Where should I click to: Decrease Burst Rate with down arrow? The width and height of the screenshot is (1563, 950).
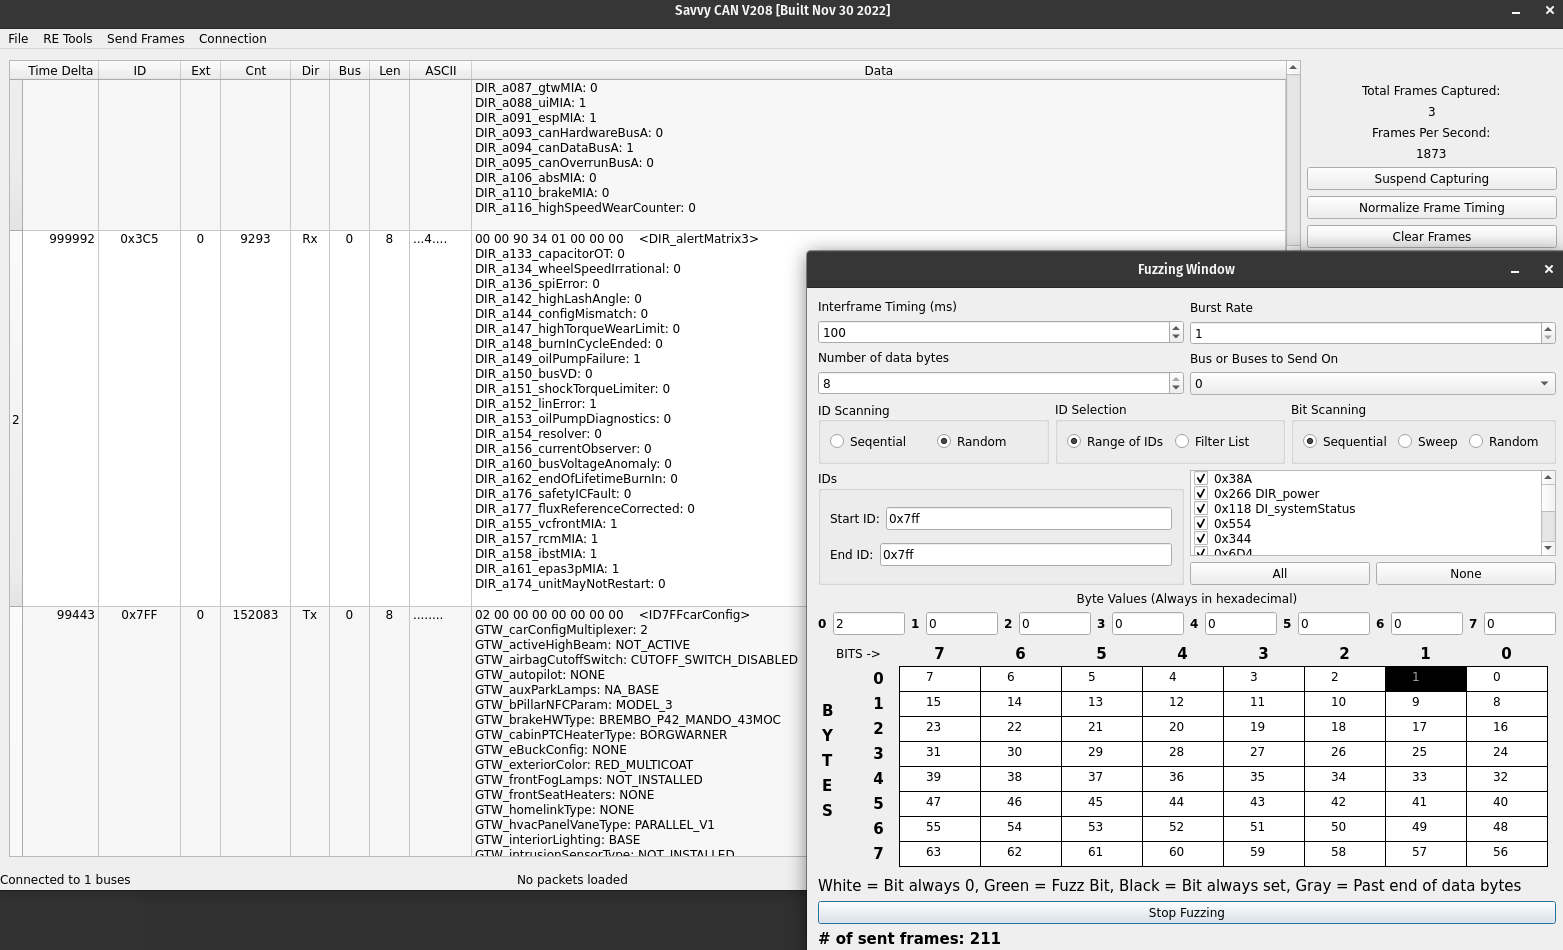(x=1548, y=338)
